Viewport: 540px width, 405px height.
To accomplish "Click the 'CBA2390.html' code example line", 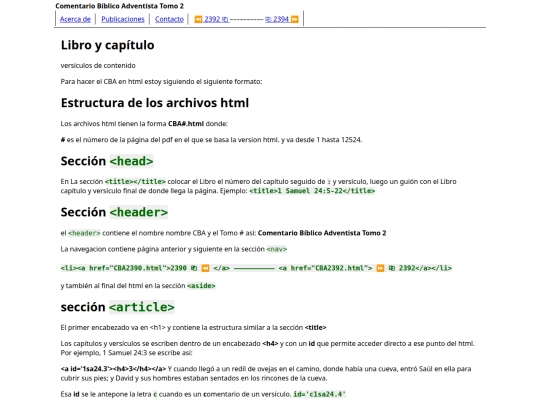I will click(x=256, y=268).
